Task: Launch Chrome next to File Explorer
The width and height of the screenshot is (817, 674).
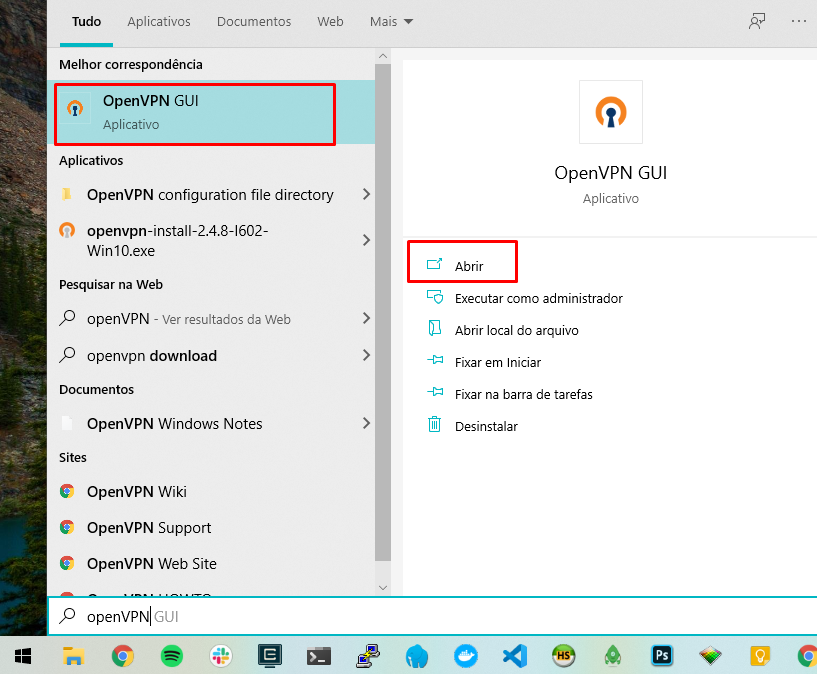Action: click(x=122, y=656)
